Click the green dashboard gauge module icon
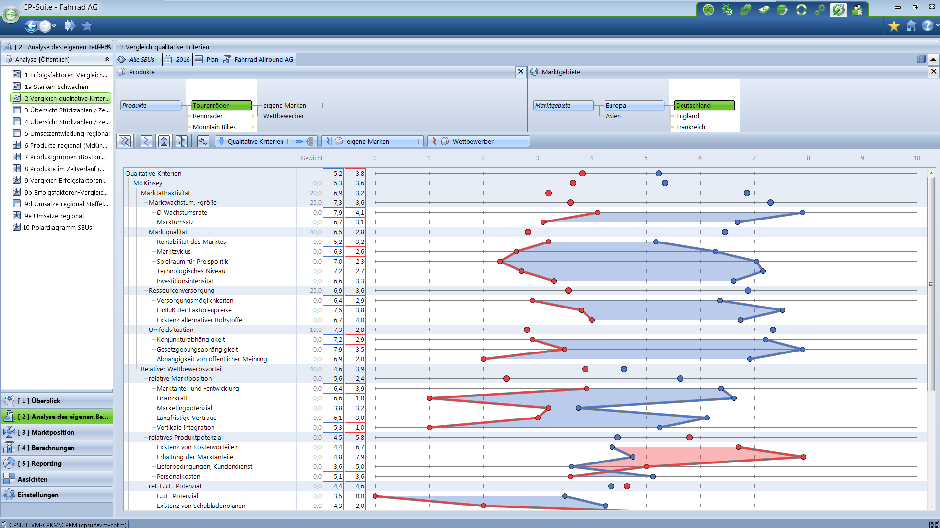 [x=708, y=10]
